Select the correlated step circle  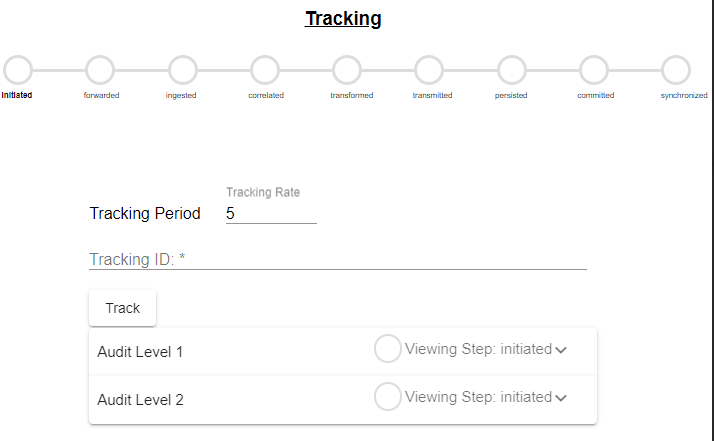pyautogui.click(x=265, y=70)
